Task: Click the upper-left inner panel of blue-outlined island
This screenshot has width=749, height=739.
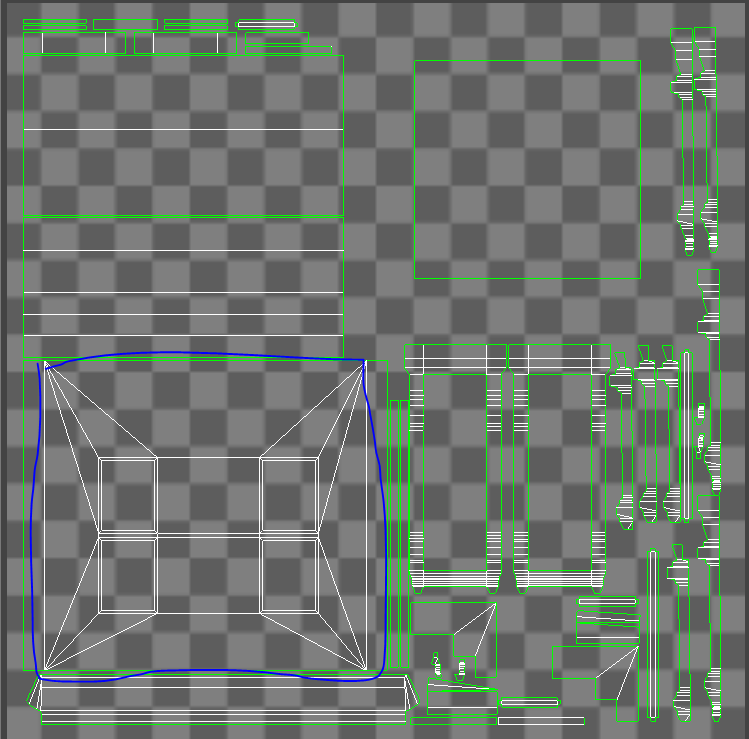Action: pos(128,495)
